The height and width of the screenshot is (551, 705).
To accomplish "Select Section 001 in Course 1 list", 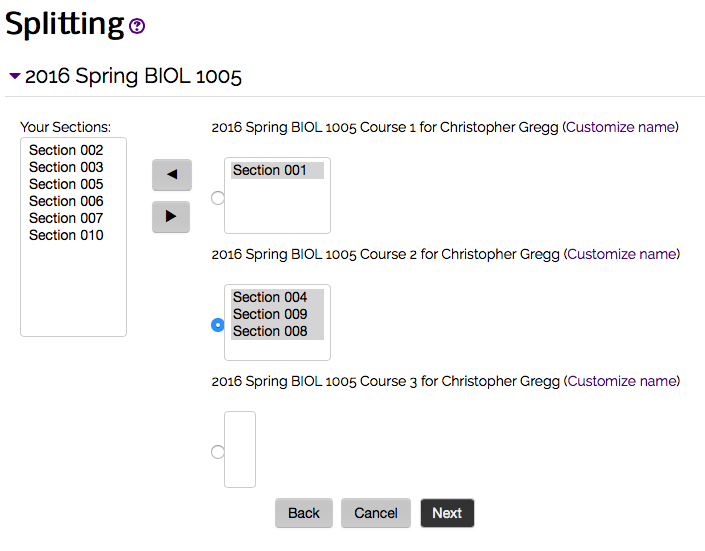I will click(277, 170).
